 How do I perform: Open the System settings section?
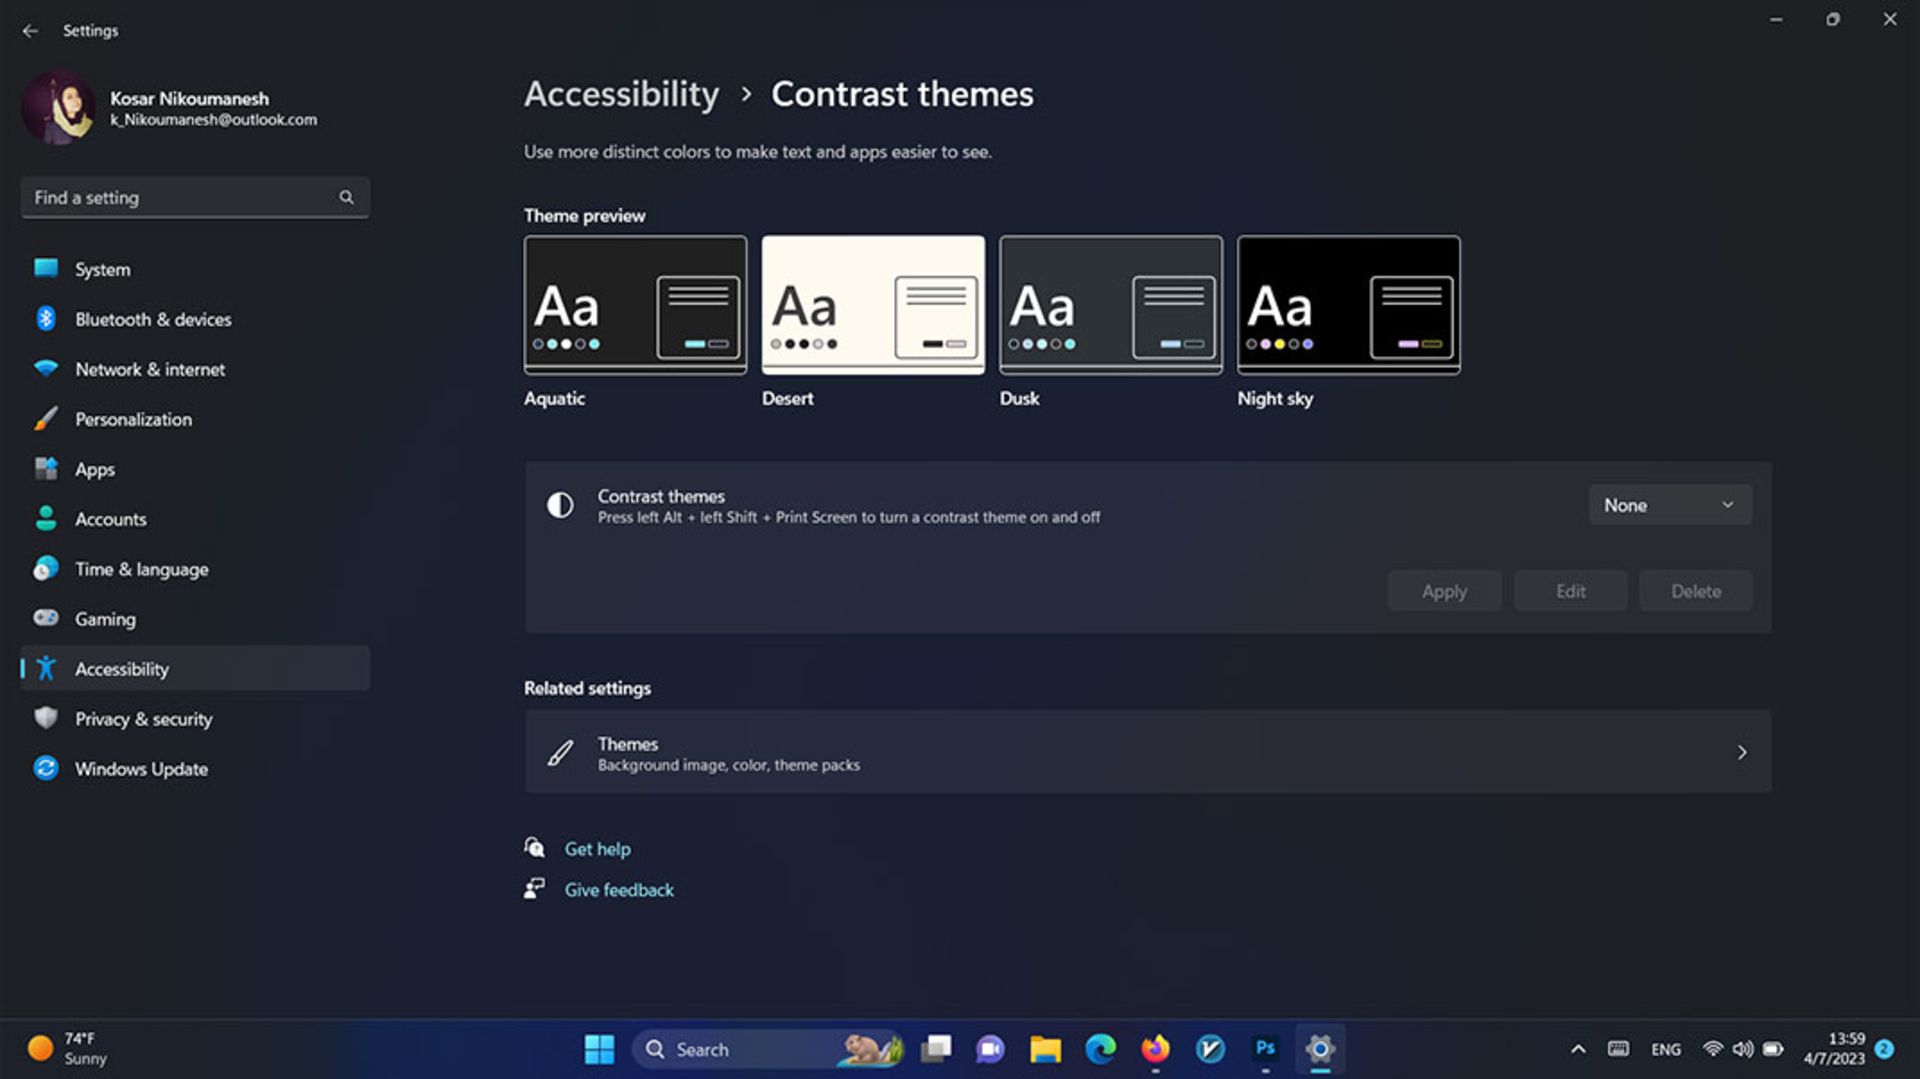pos(101,269)
